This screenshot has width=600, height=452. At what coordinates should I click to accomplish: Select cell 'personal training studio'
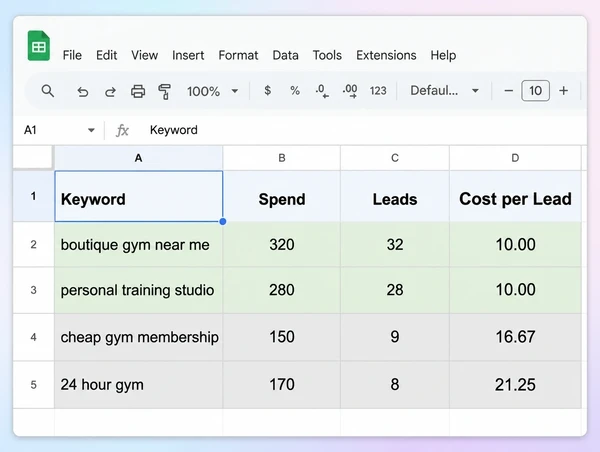point(139,290)
